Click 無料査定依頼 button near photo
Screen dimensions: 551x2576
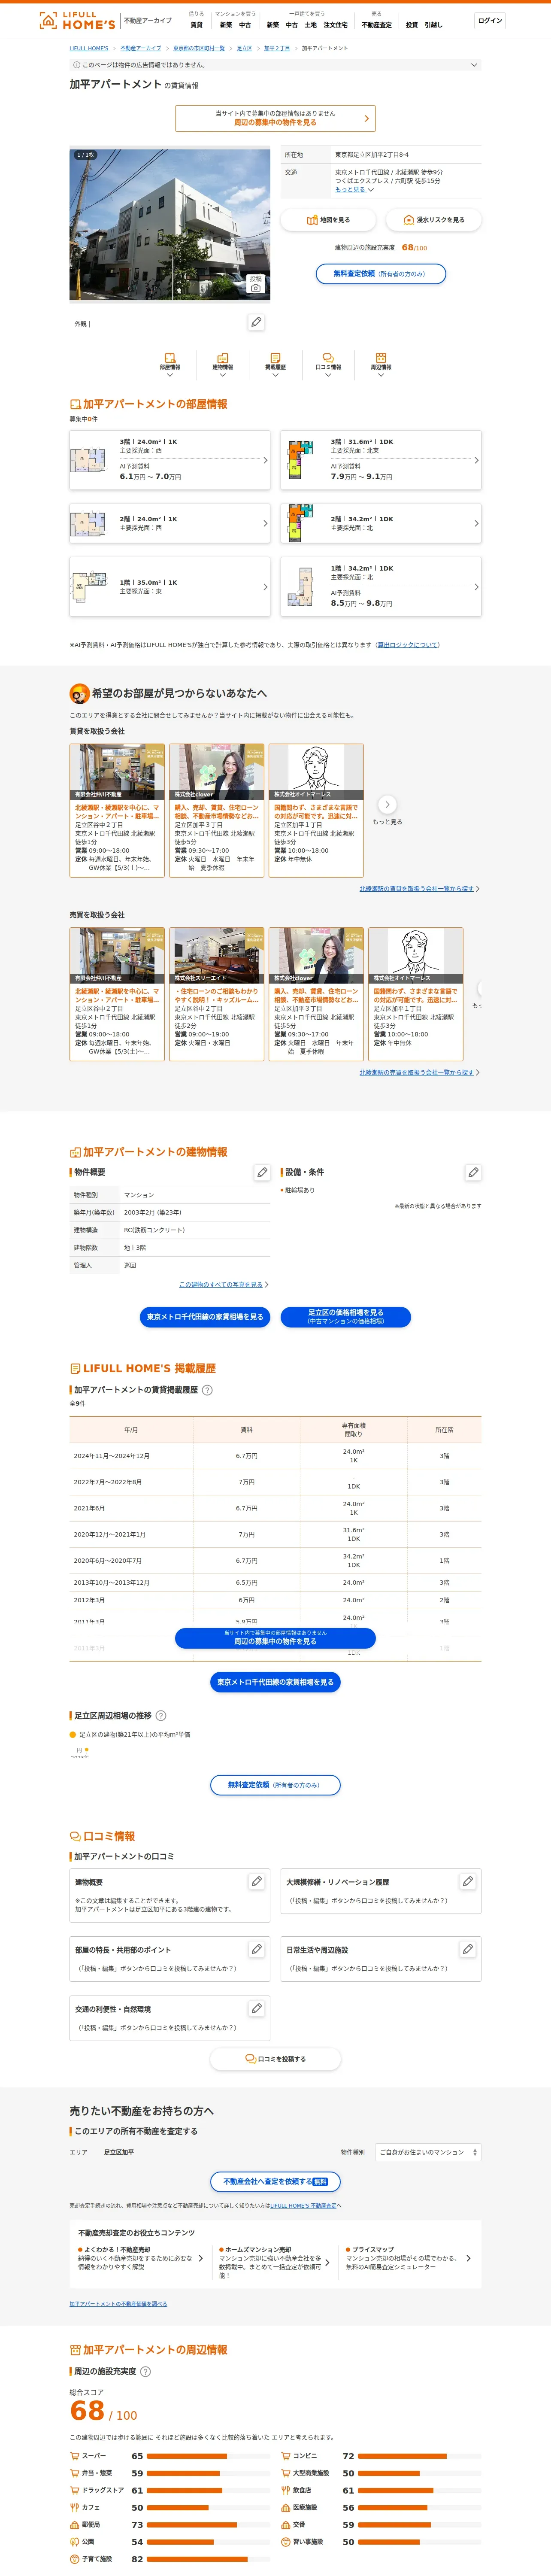(x=381, y=274)
